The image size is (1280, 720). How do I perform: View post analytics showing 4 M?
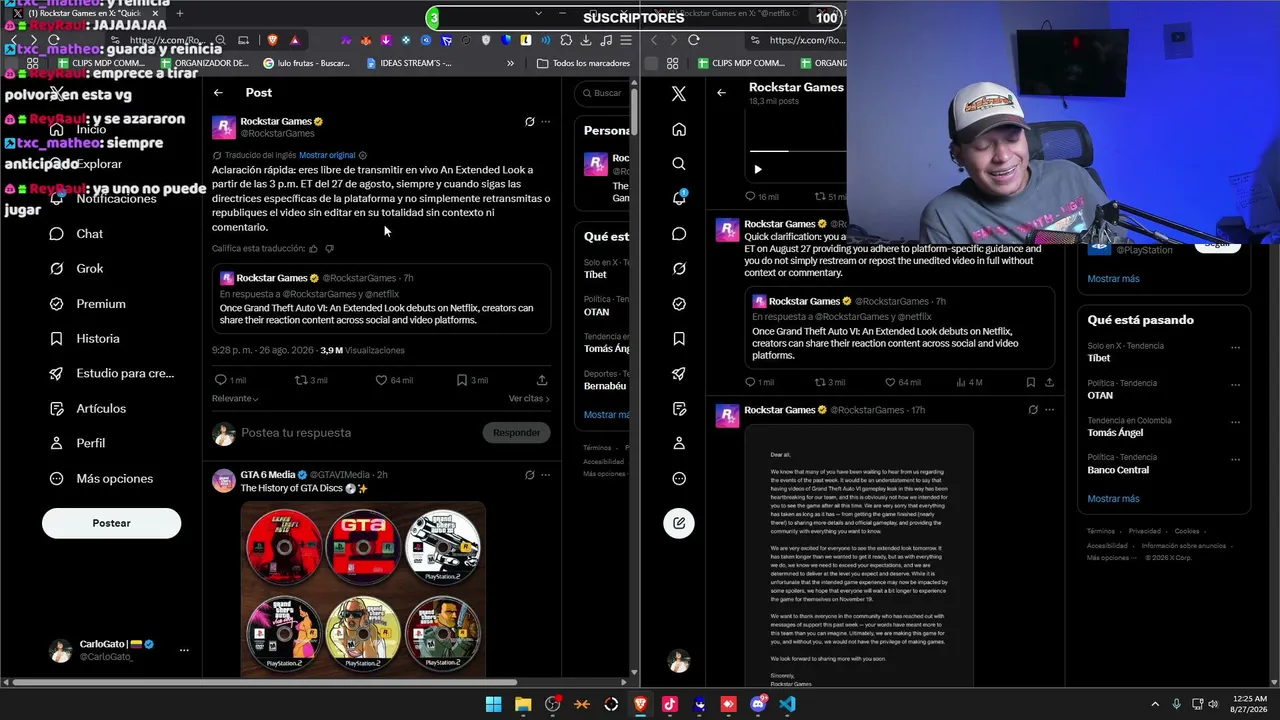coord(970,382)
